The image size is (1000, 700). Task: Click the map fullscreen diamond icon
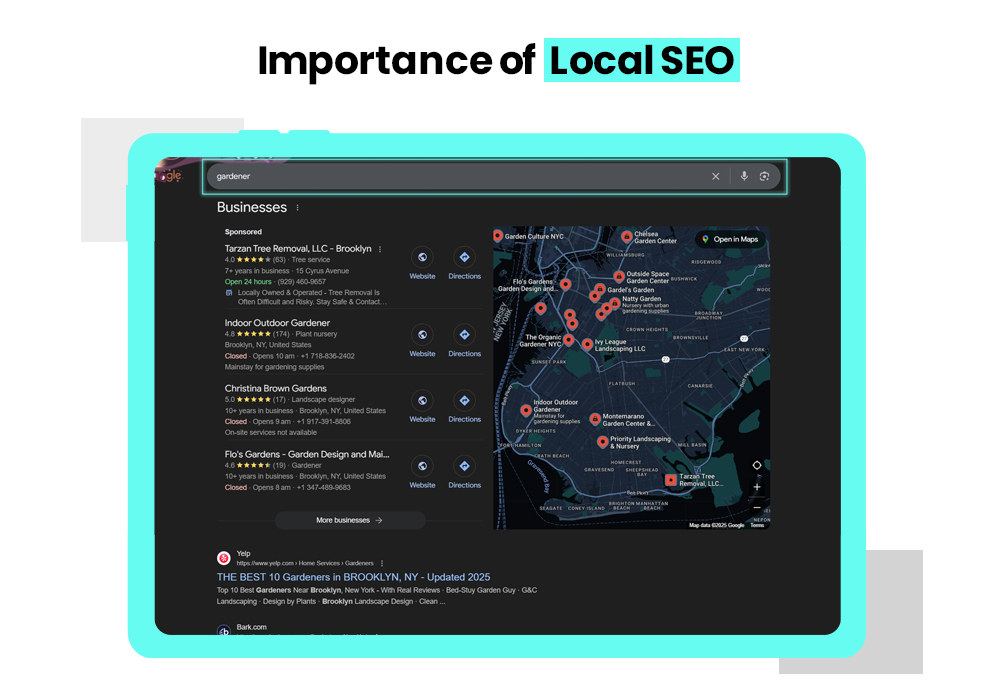(757, 464)
